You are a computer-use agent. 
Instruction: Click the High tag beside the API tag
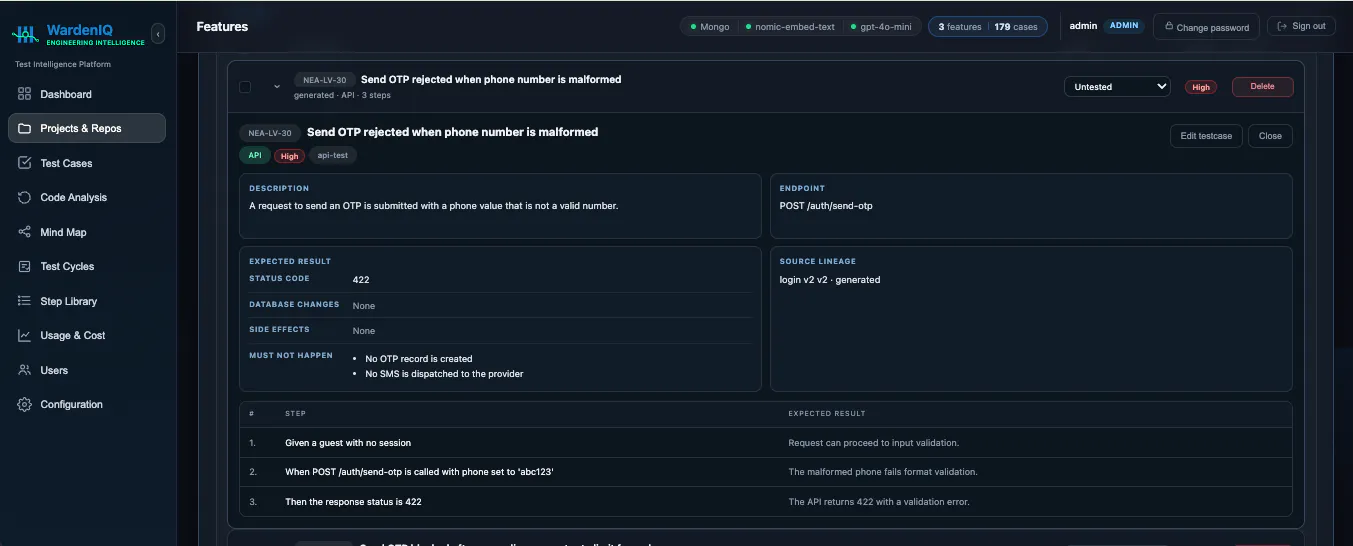click(x=289, y=156)
